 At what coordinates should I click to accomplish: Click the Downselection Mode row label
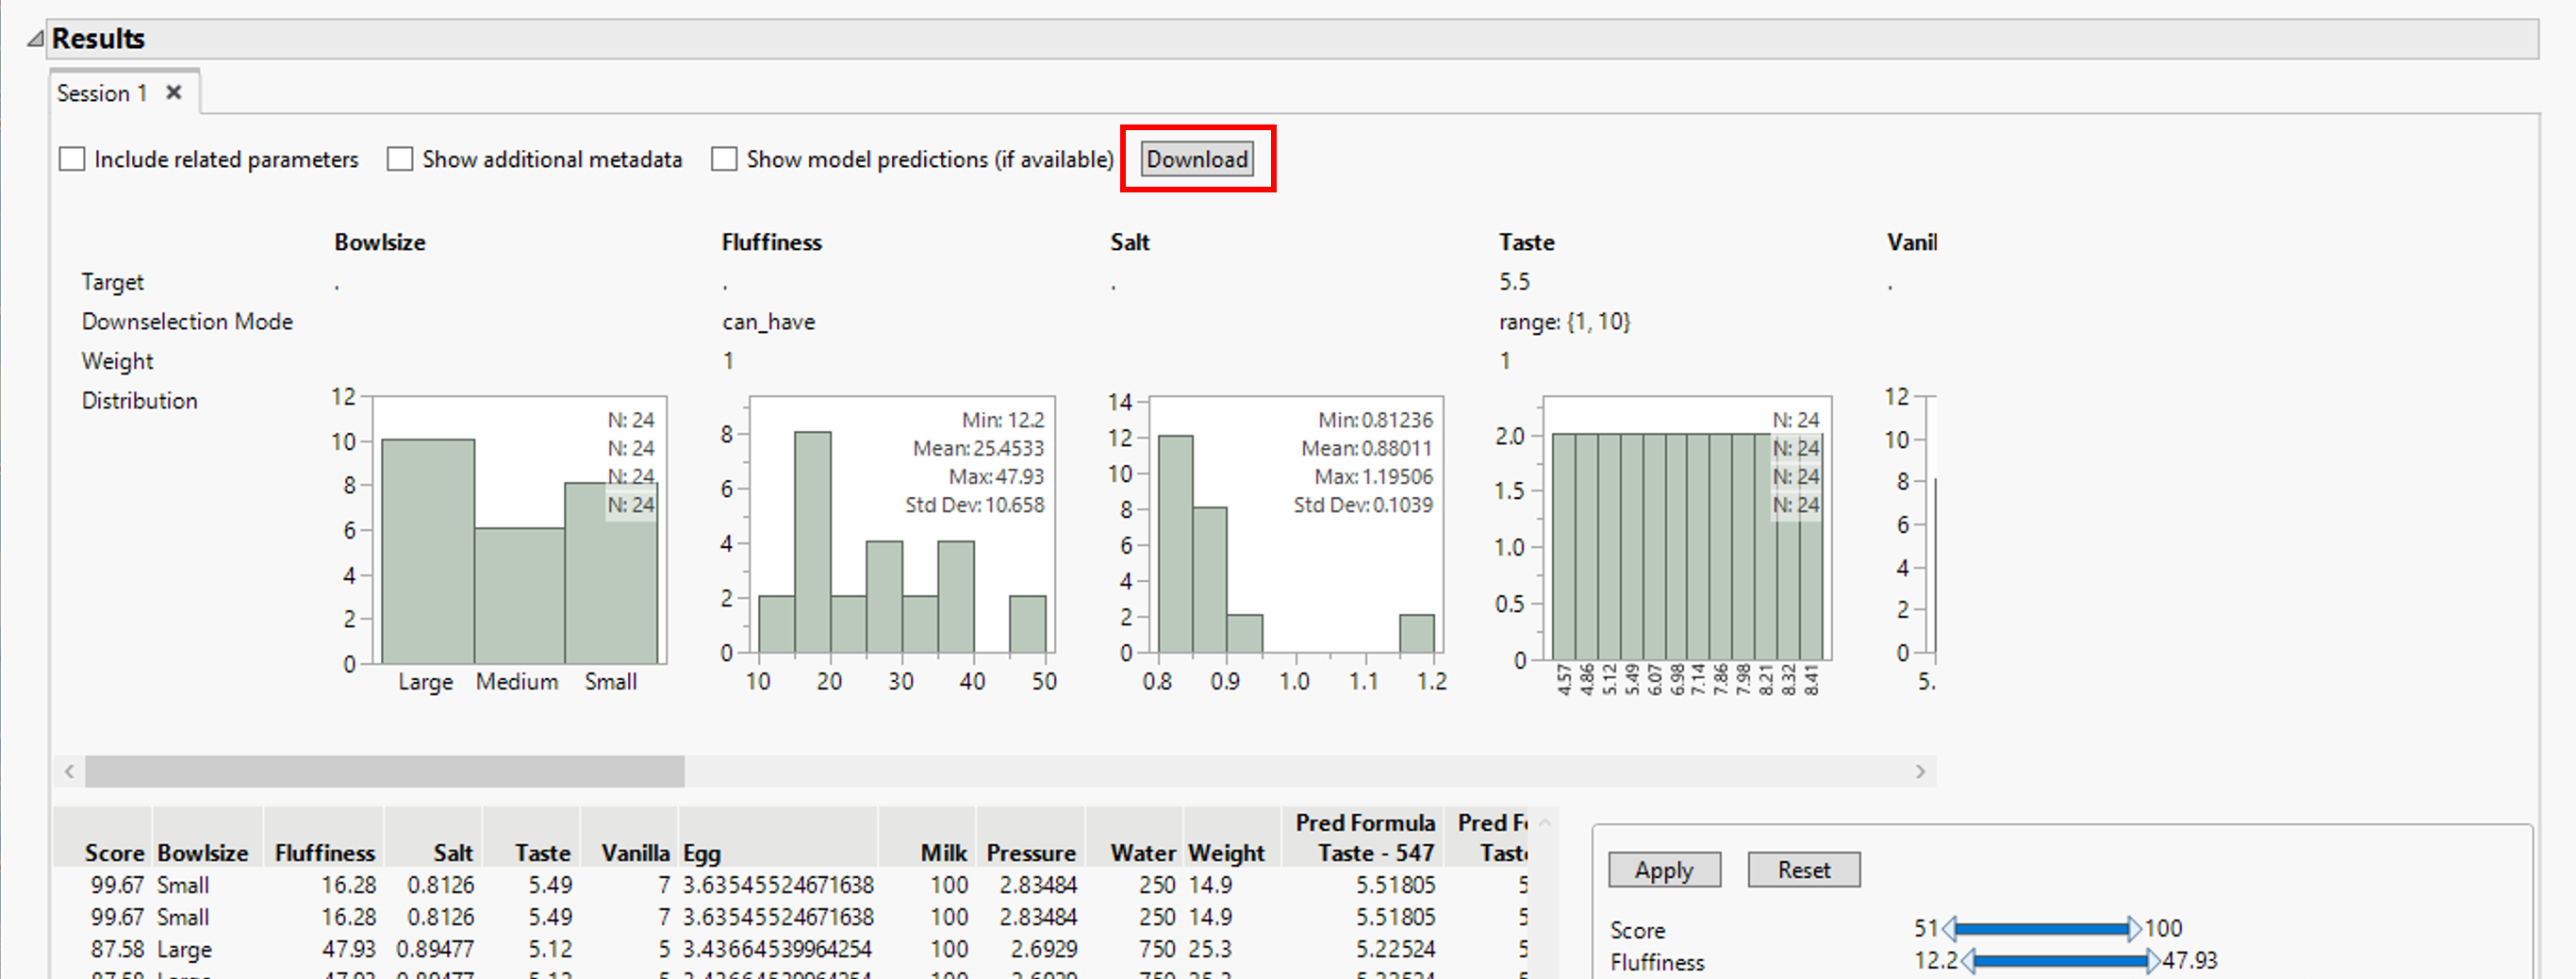coord(187,322)
